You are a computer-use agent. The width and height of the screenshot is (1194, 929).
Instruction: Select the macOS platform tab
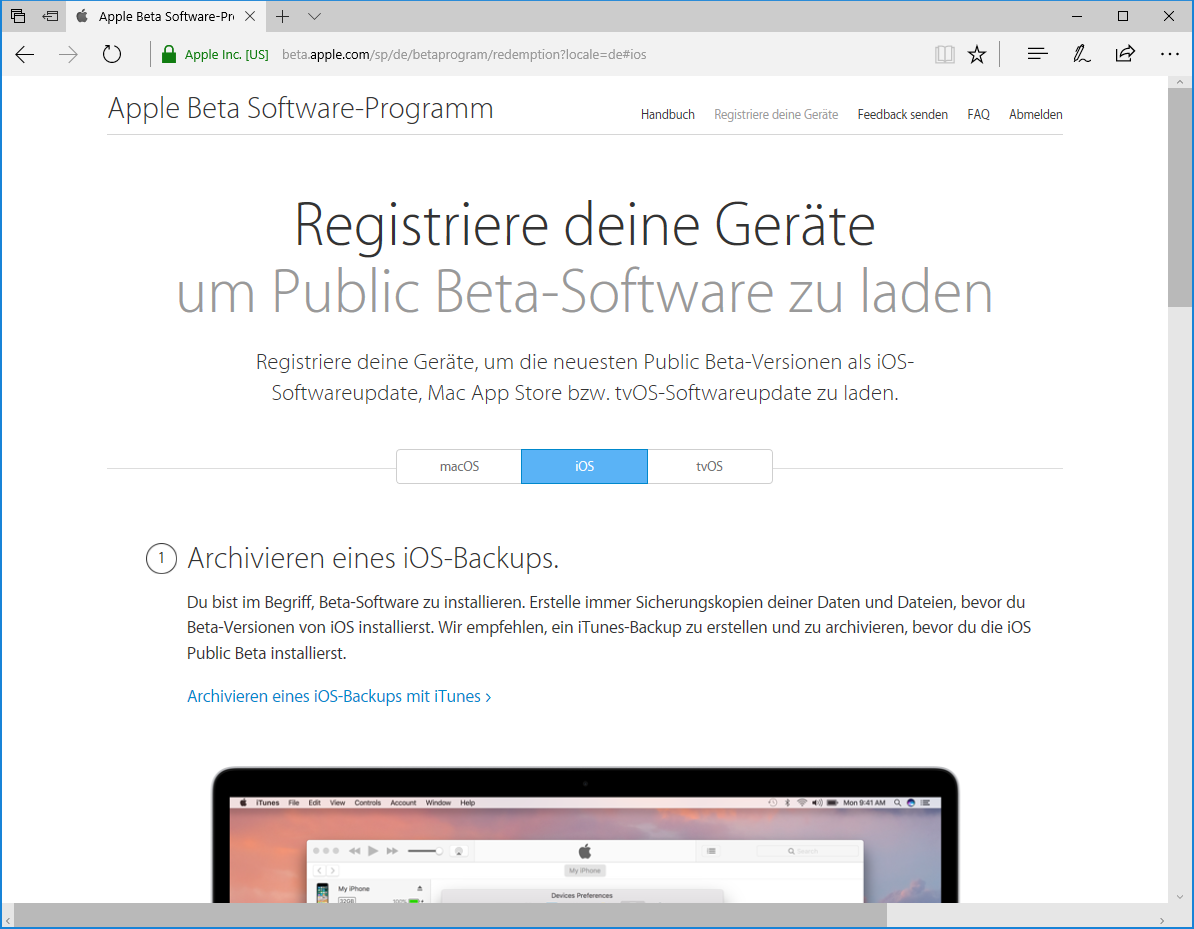coord(459,467)
